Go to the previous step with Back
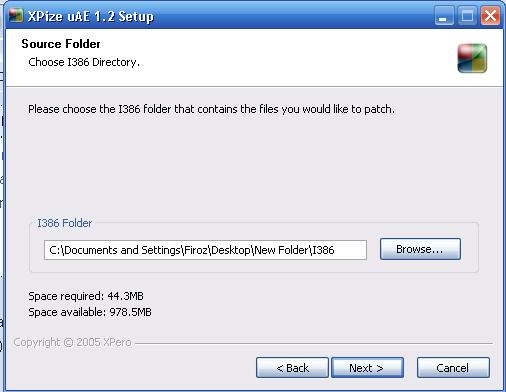 (292, 368)
